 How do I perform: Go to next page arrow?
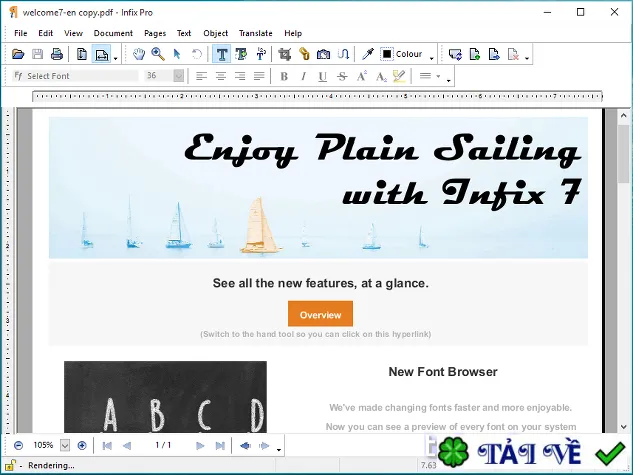200,446
